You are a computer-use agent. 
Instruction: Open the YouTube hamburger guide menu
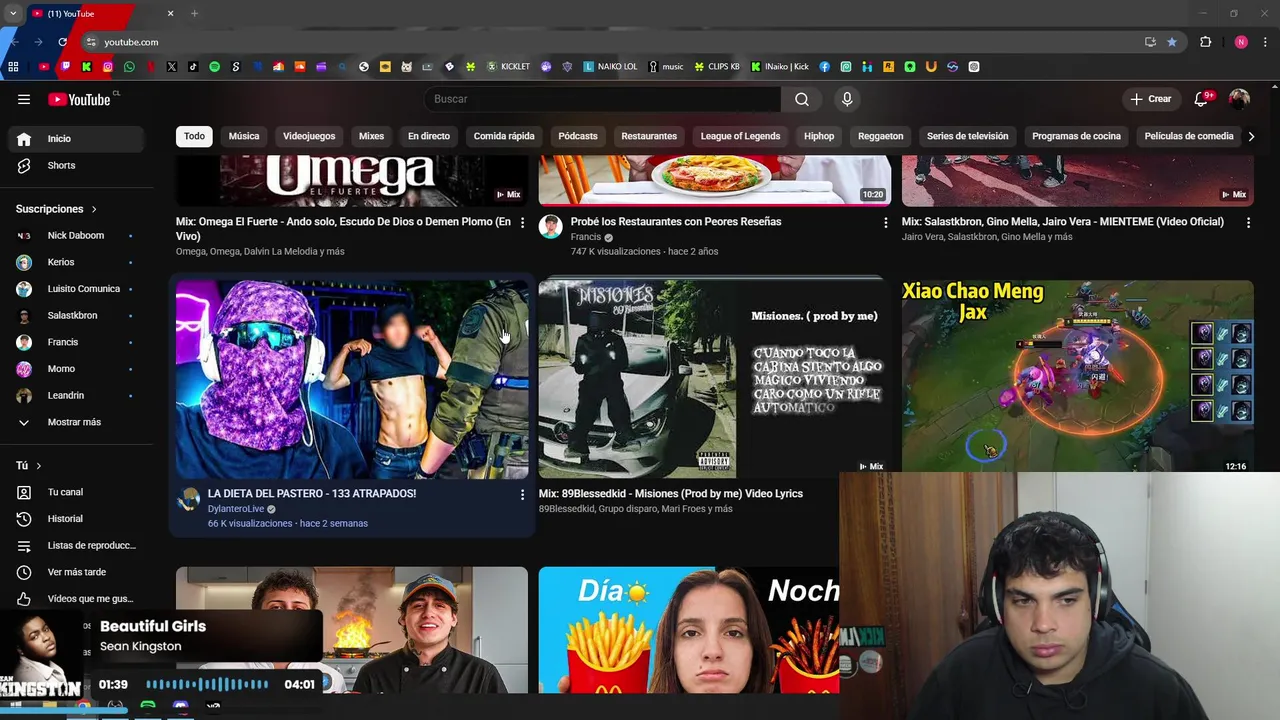[x=24, y=99]
